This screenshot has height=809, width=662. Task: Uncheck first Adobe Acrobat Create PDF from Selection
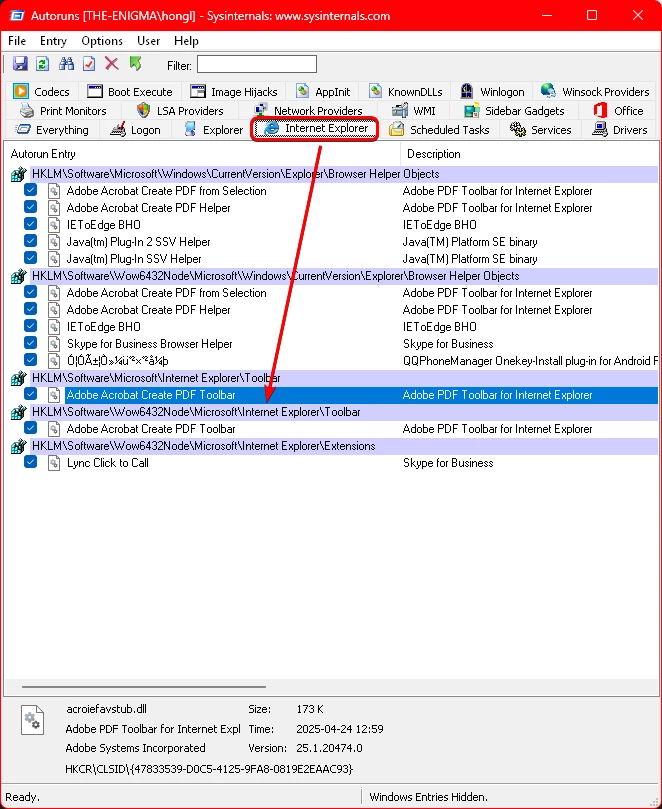pos(30,190)
